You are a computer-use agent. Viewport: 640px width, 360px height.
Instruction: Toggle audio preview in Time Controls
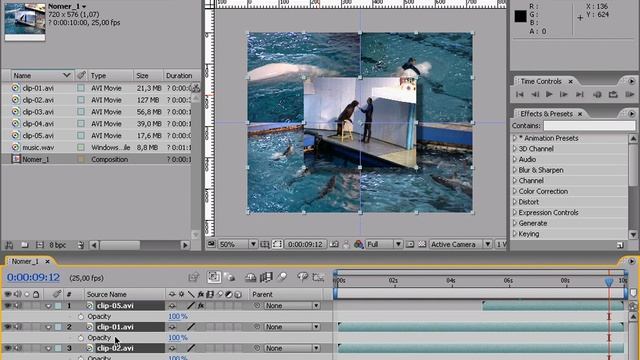597,94
